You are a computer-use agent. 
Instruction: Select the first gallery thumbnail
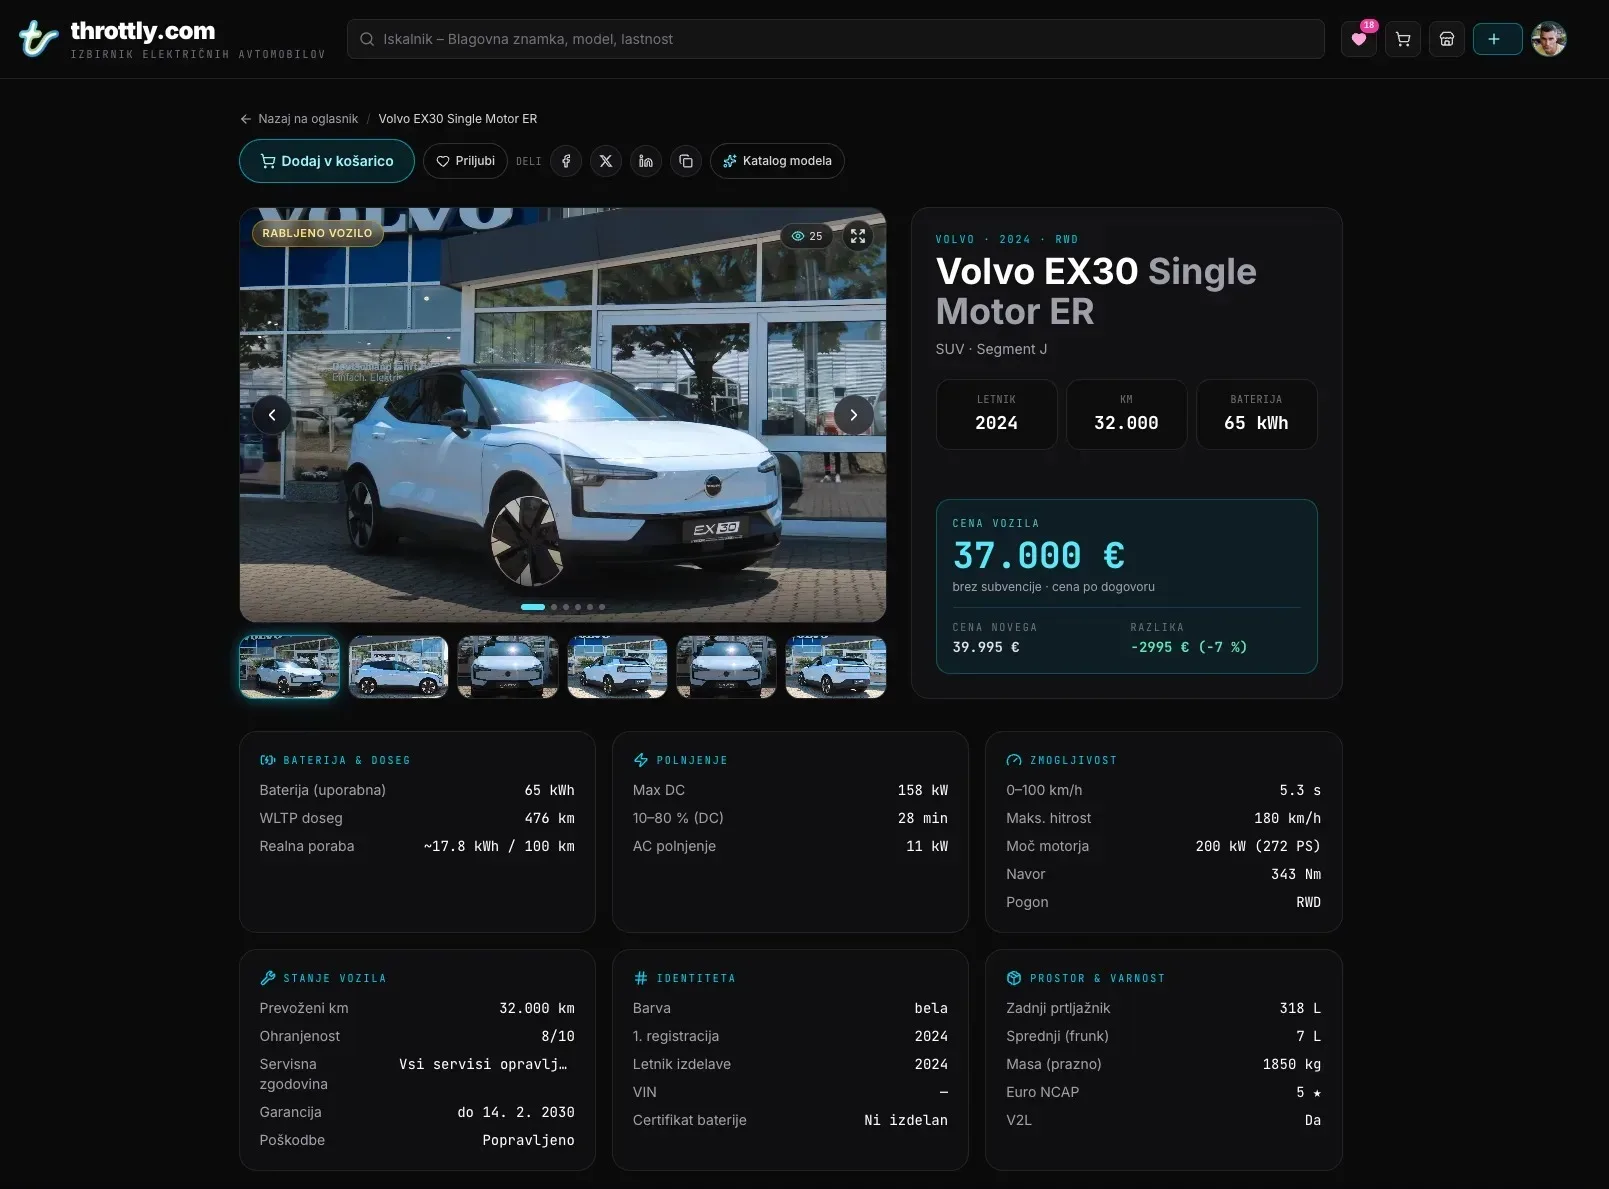(289, 666)
